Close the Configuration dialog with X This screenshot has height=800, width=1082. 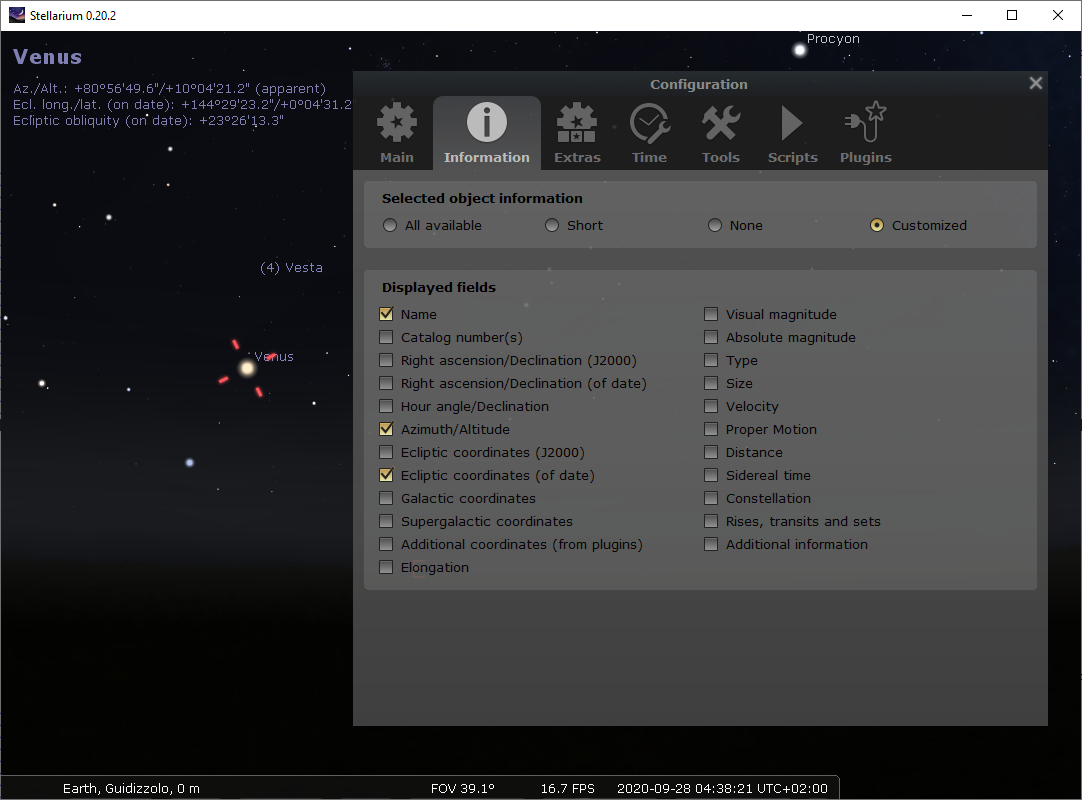(1036, 84)
